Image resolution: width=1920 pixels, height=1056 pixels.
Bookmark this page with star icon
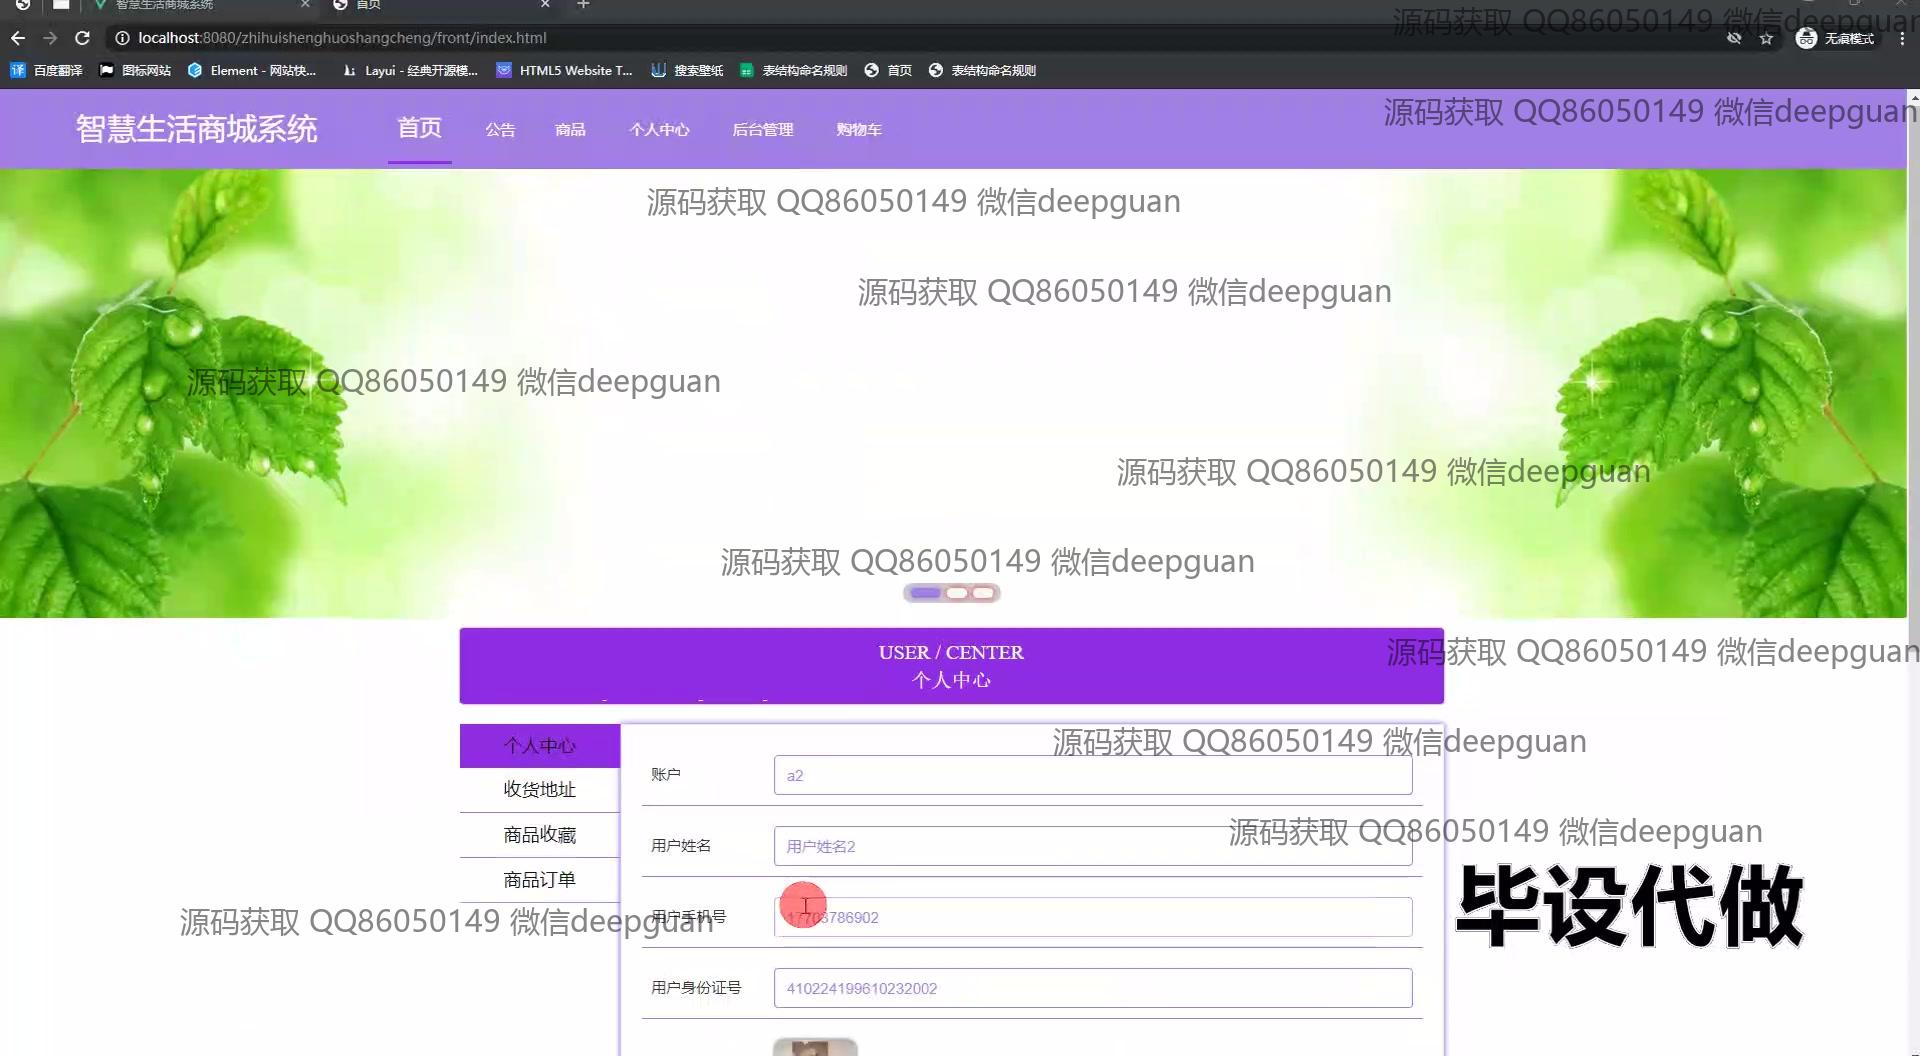tap(1766, 38)
